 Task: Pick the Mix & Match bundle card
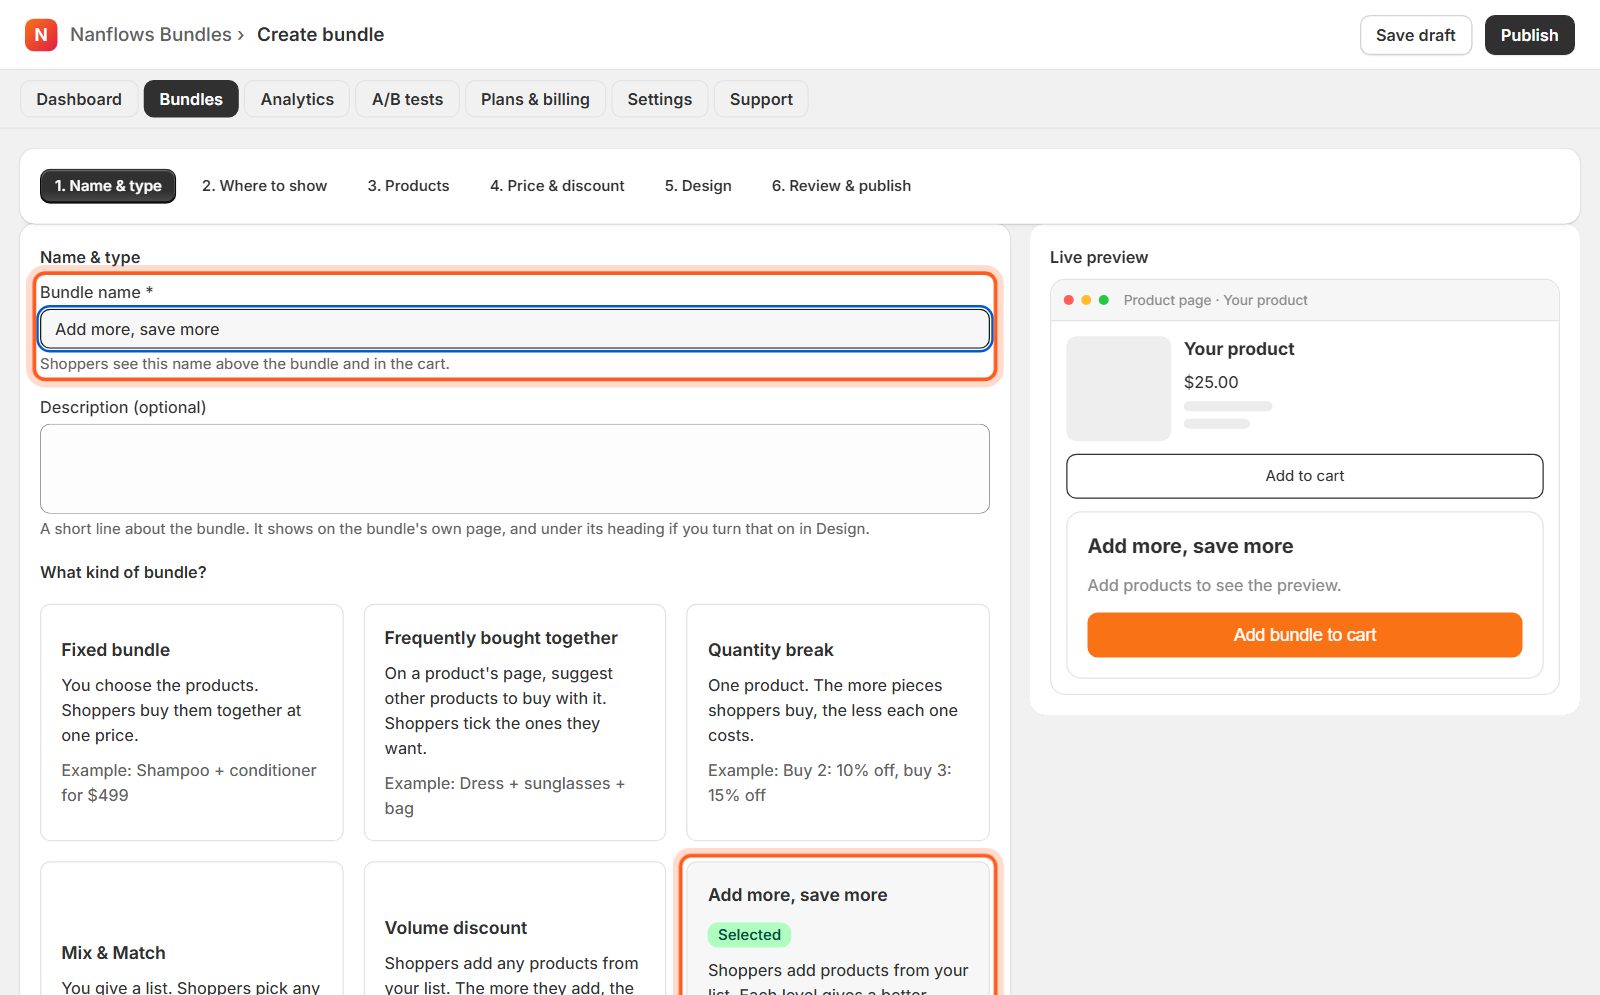pos(192,929)
